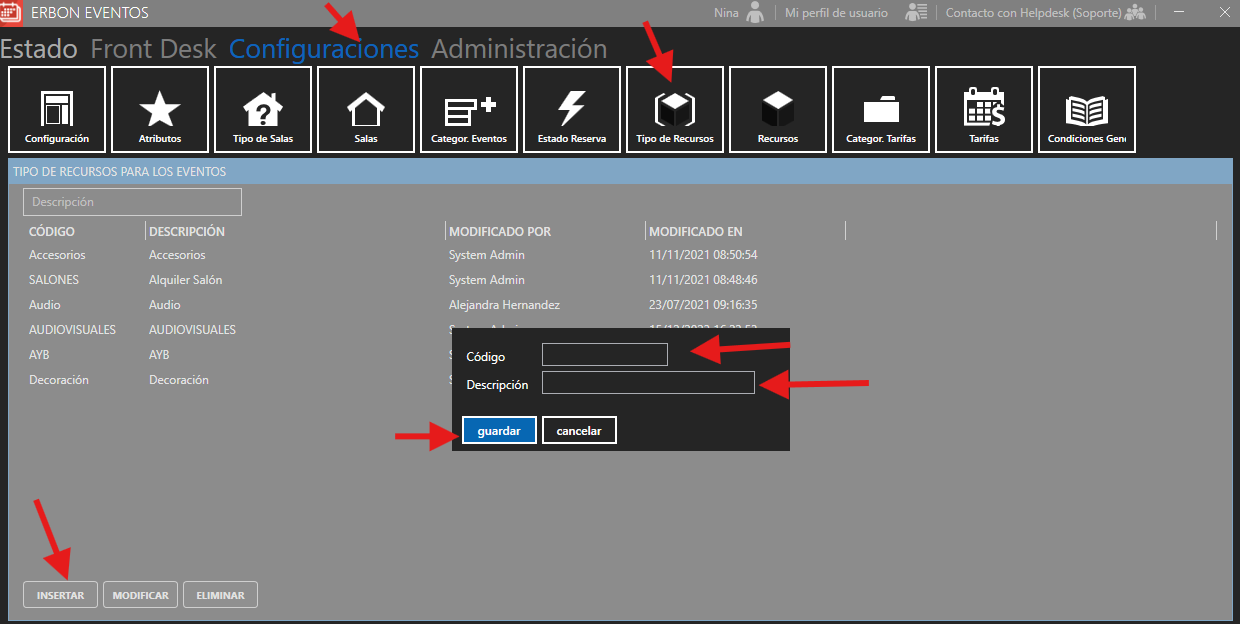Open the Configuración tile icon
Screen dimensions: 1240x624
57,109
